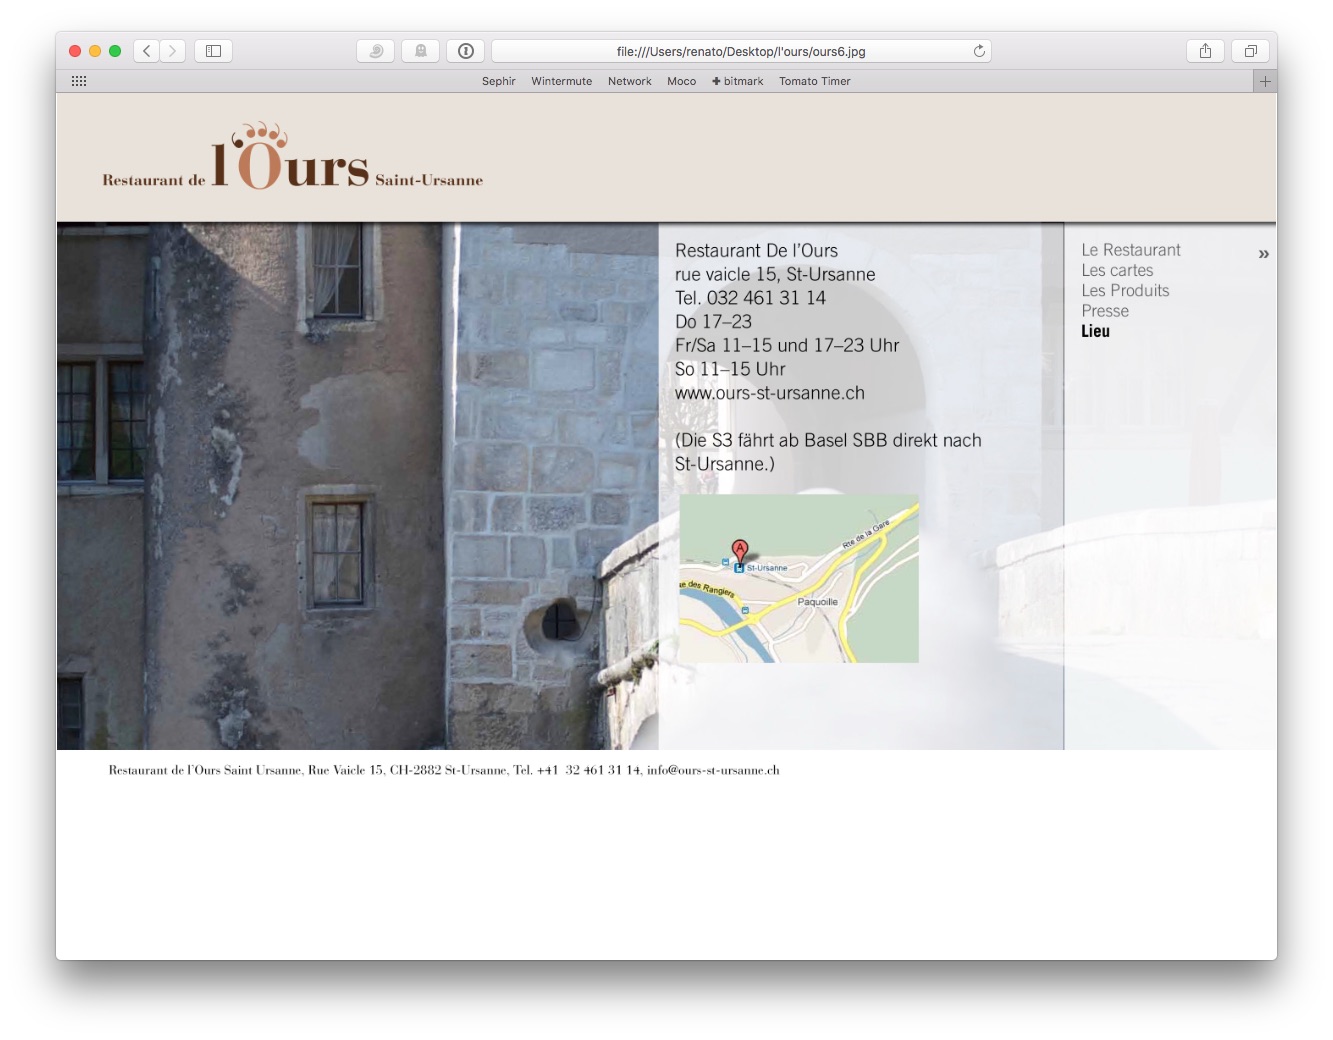The width and height of the screenshot is (1333, 1040).
Task: Open the Share menu
Action: pos(1205,51)
